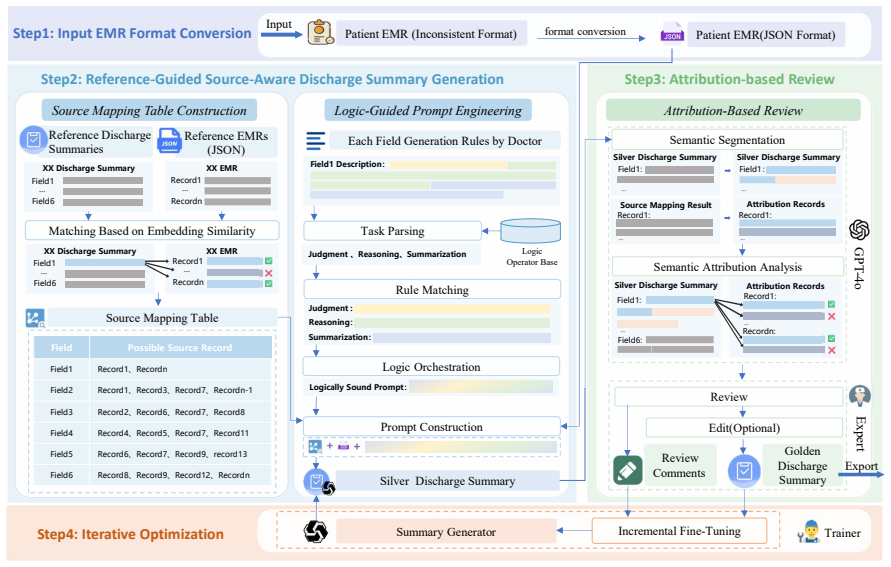The height and width of the screenshot is (567, 891).
Task: Click the Patient EMR (Inconsistent Format) box
Action: [431, 34]
